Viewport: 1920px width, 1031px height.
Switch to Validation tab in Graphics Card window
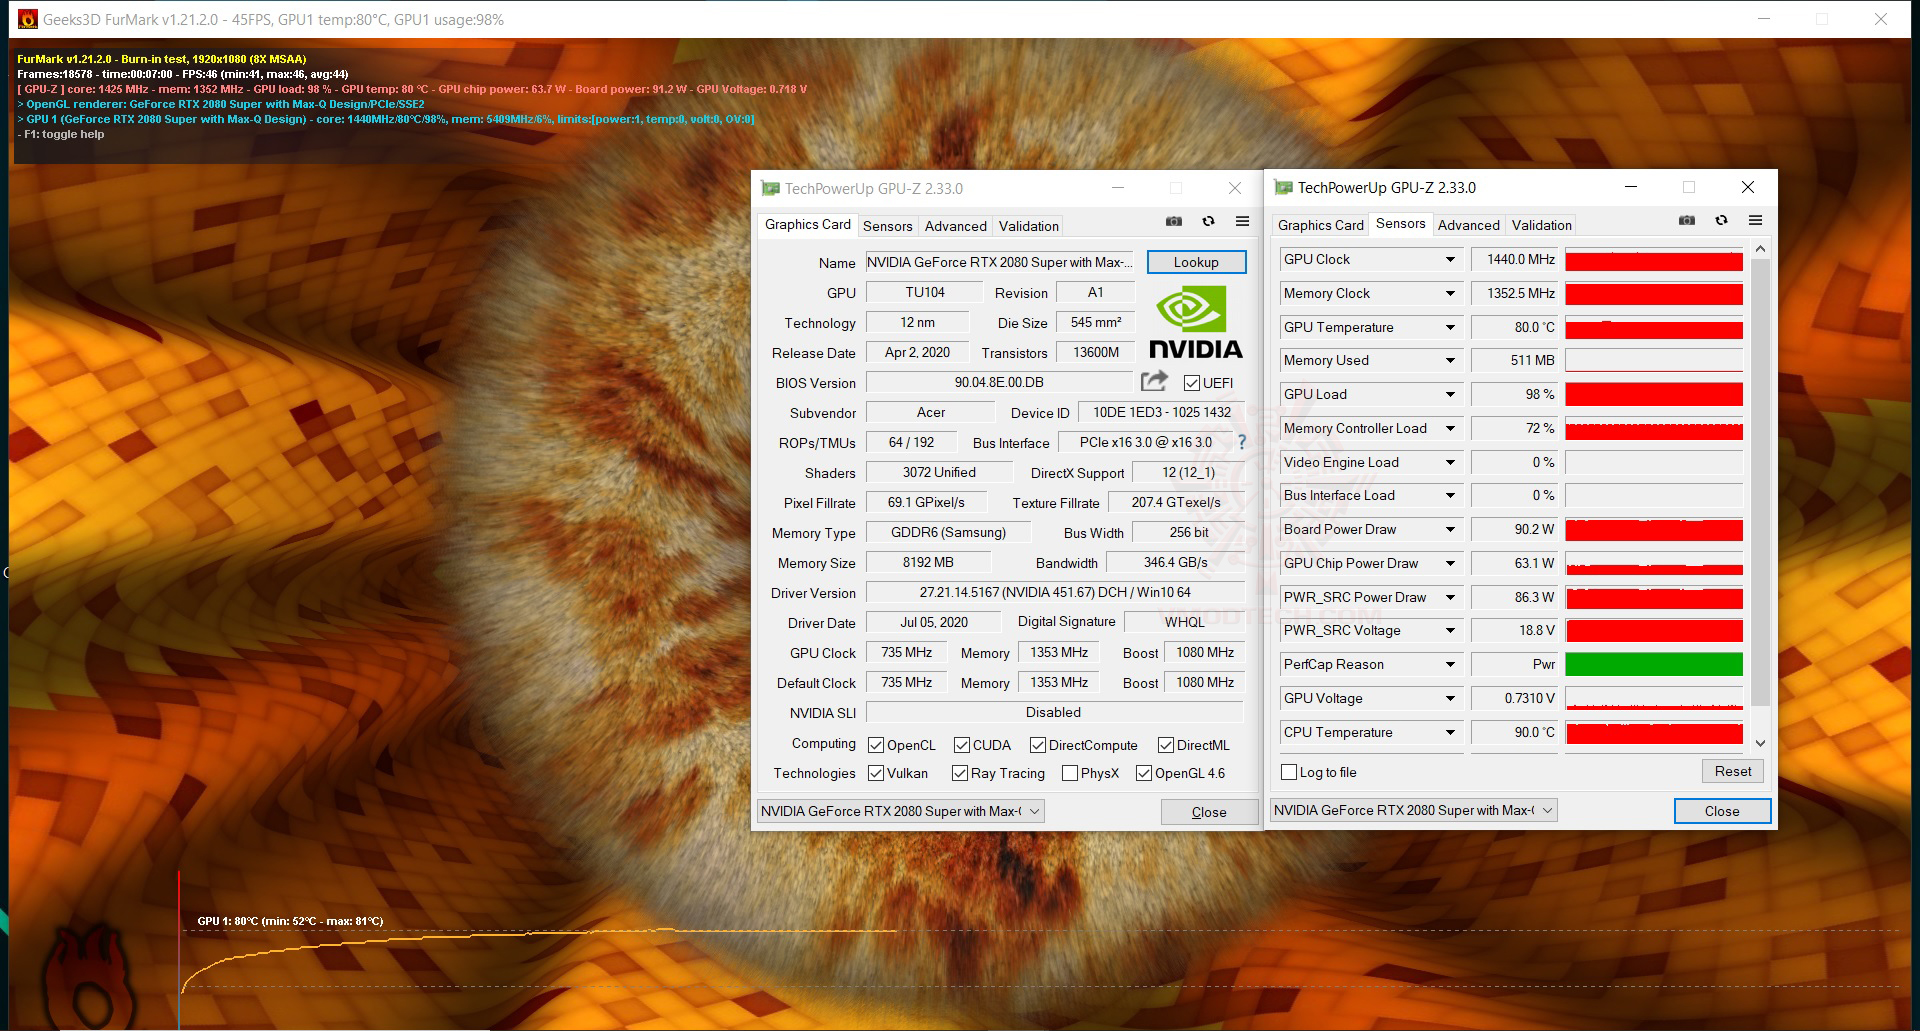coord(1029,226)
